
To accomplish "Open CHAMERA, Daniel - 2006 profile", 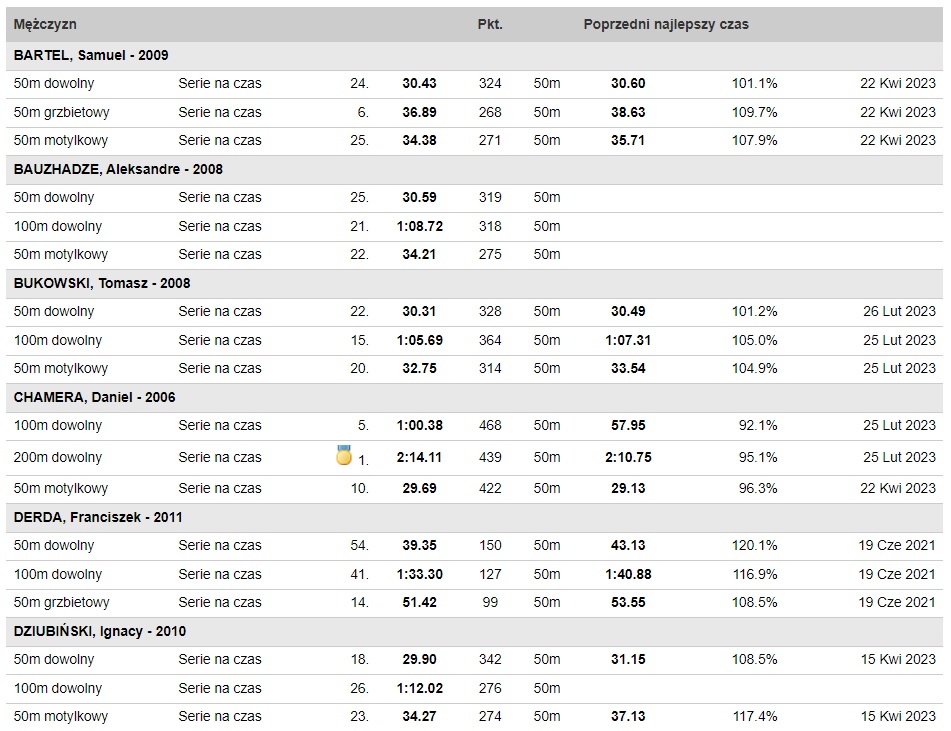I will (x=95, y=397).
